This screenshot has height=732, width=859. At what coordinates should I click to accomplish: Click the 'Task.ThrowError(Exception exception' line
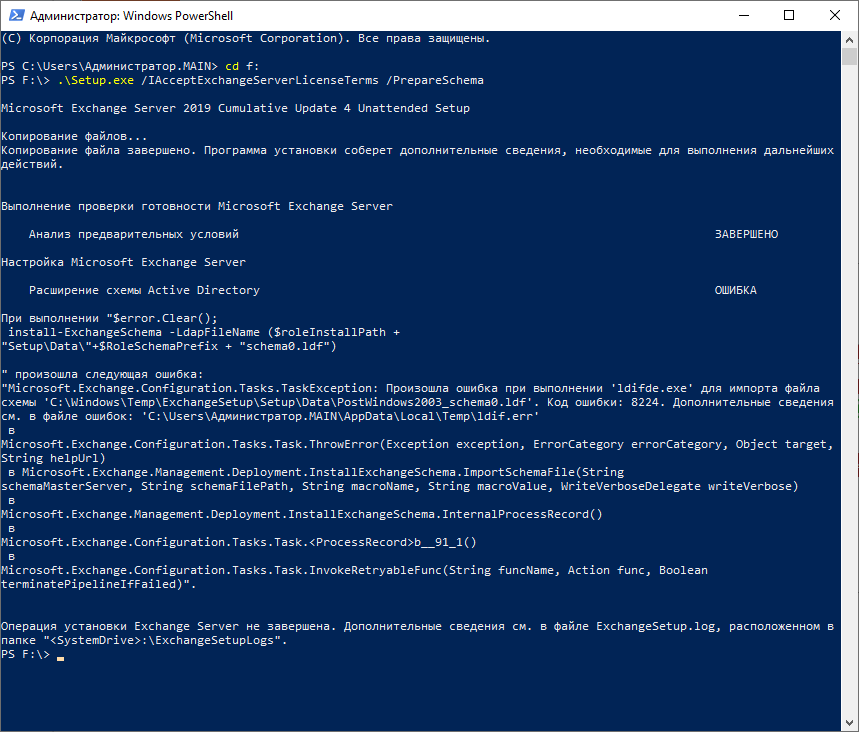pos(417,445)
